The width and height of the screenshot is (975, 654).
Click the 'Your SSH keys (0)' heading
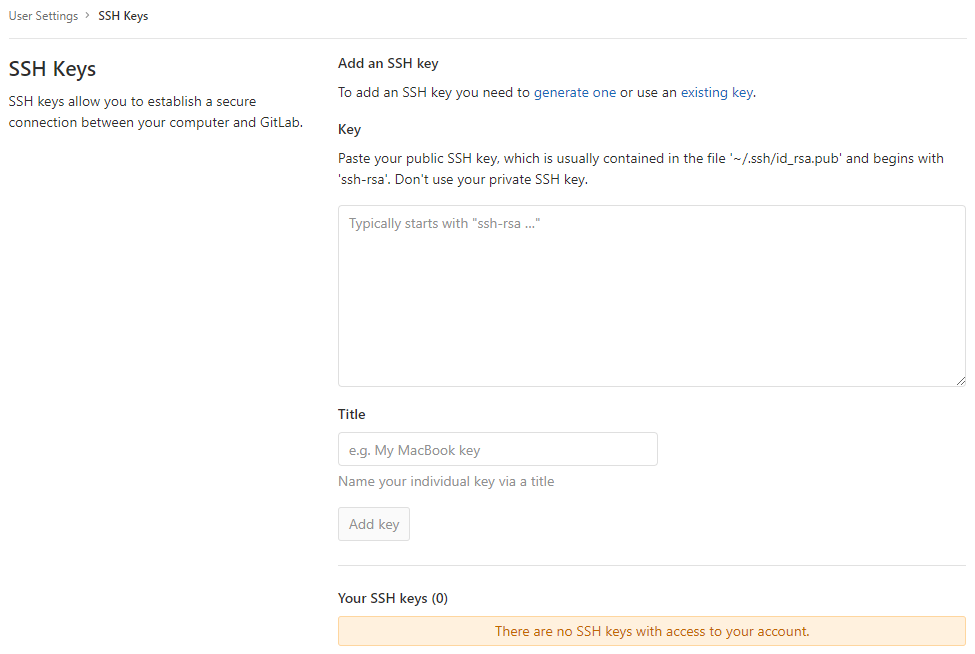393,598
